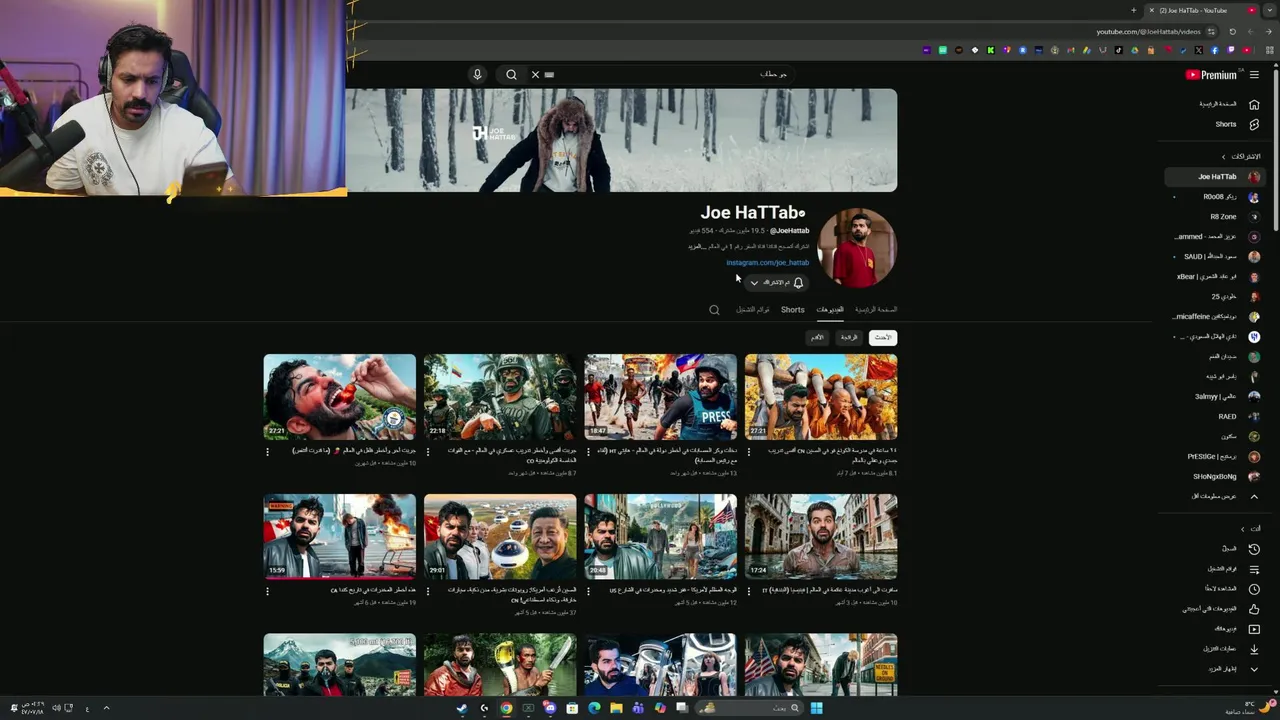The width and height of the screenshot is (1280, 720).
Task: Open the site settings icon in address bar
Action: click(1211, 32)
